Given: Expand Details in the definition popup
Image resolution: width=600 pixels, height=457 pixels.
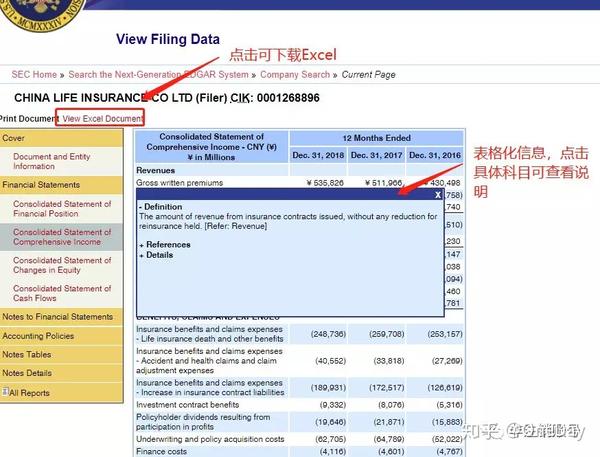Looking at the screenshot, I should [157, 255].
